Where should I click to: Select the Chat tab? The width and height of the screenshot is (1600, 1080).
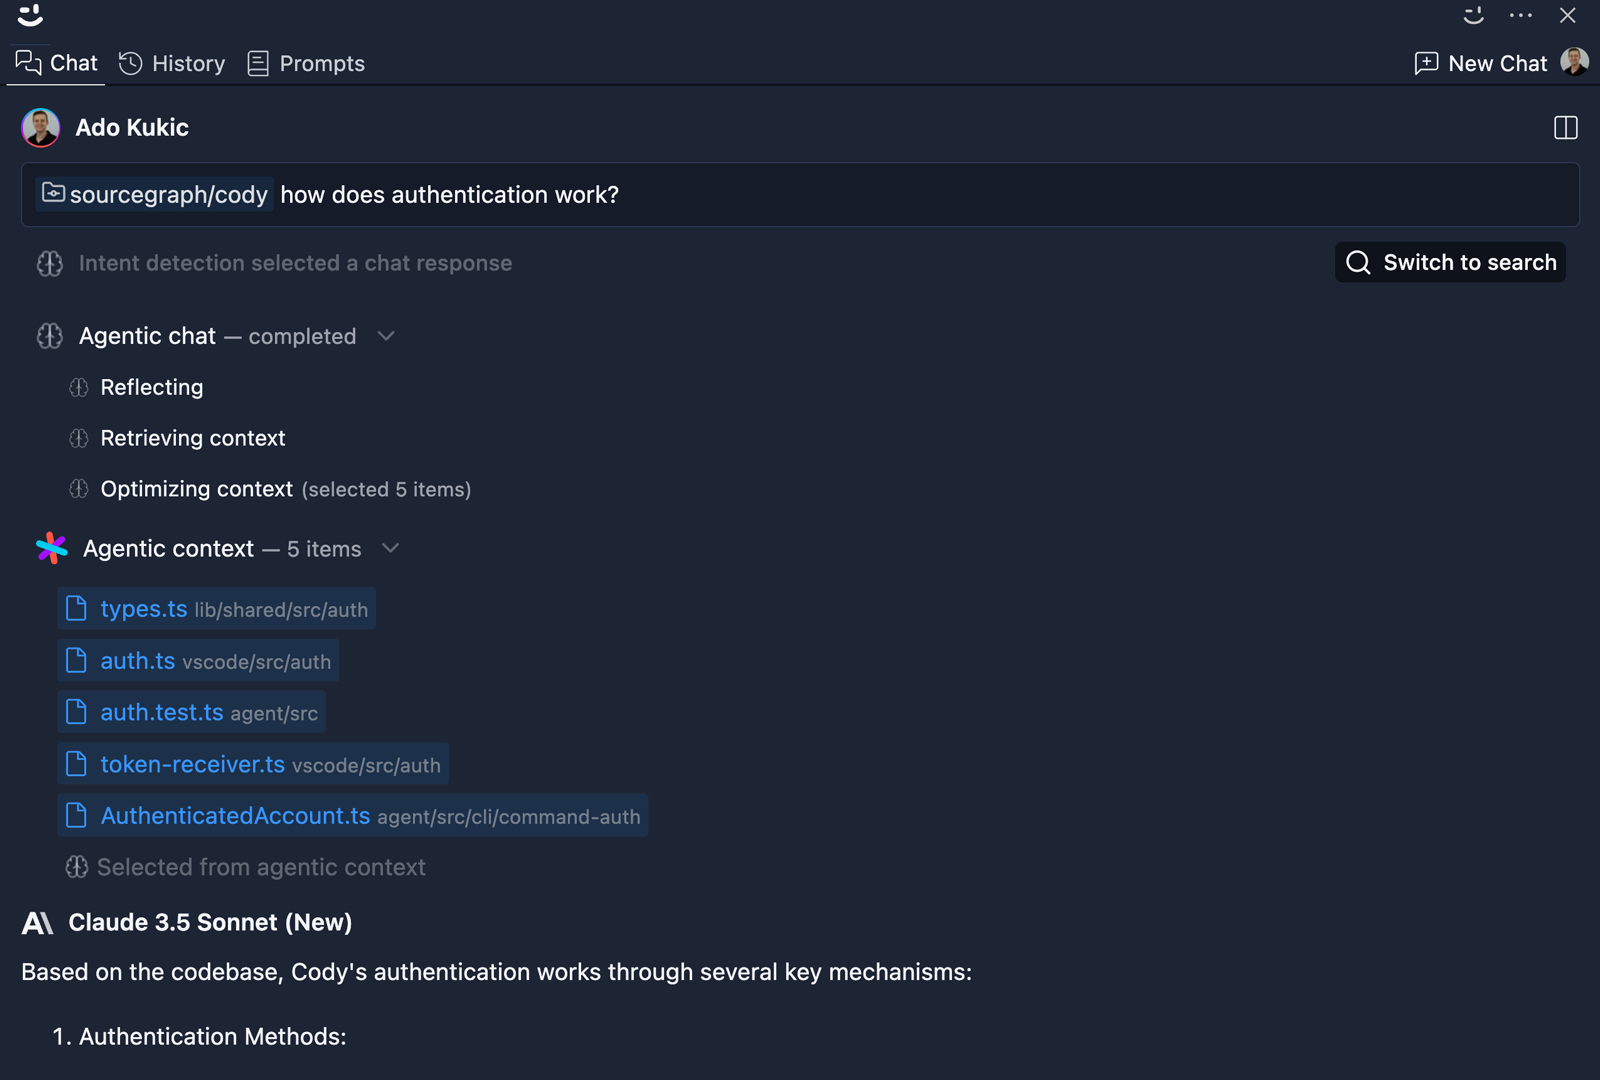[57, 63]
